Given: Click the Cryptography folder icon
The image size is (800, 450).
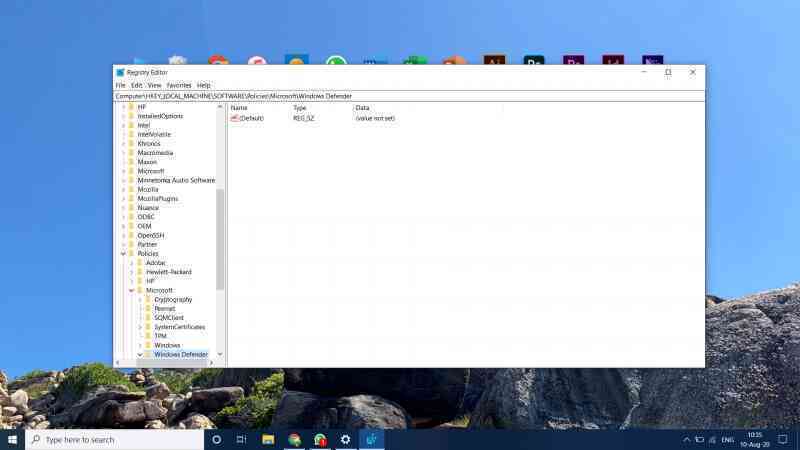Looking at the screenshot, I should [x=148, y=300].
